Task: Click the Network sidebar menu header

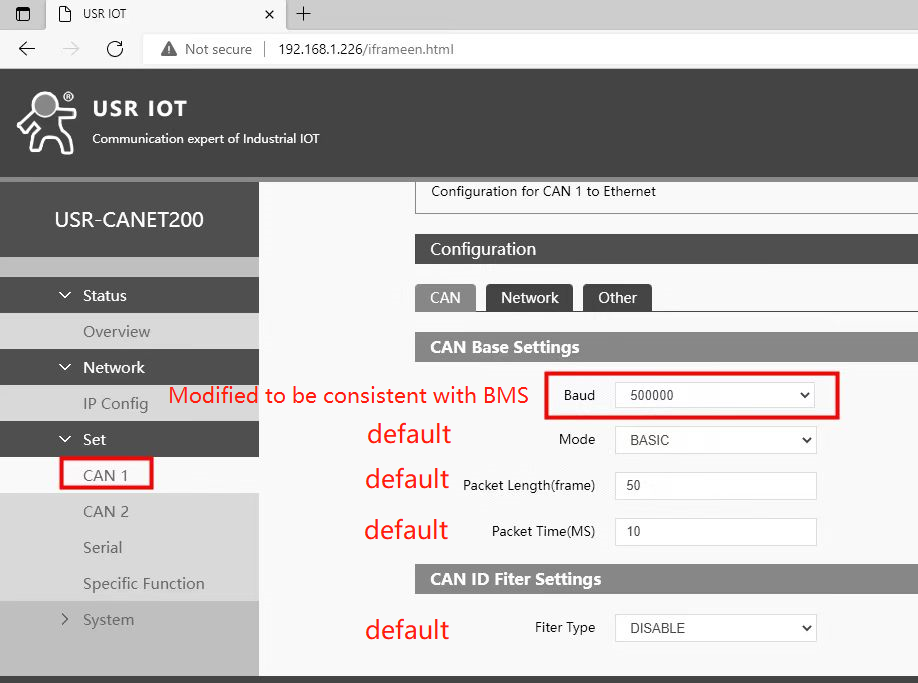Action: click(129, 367)
